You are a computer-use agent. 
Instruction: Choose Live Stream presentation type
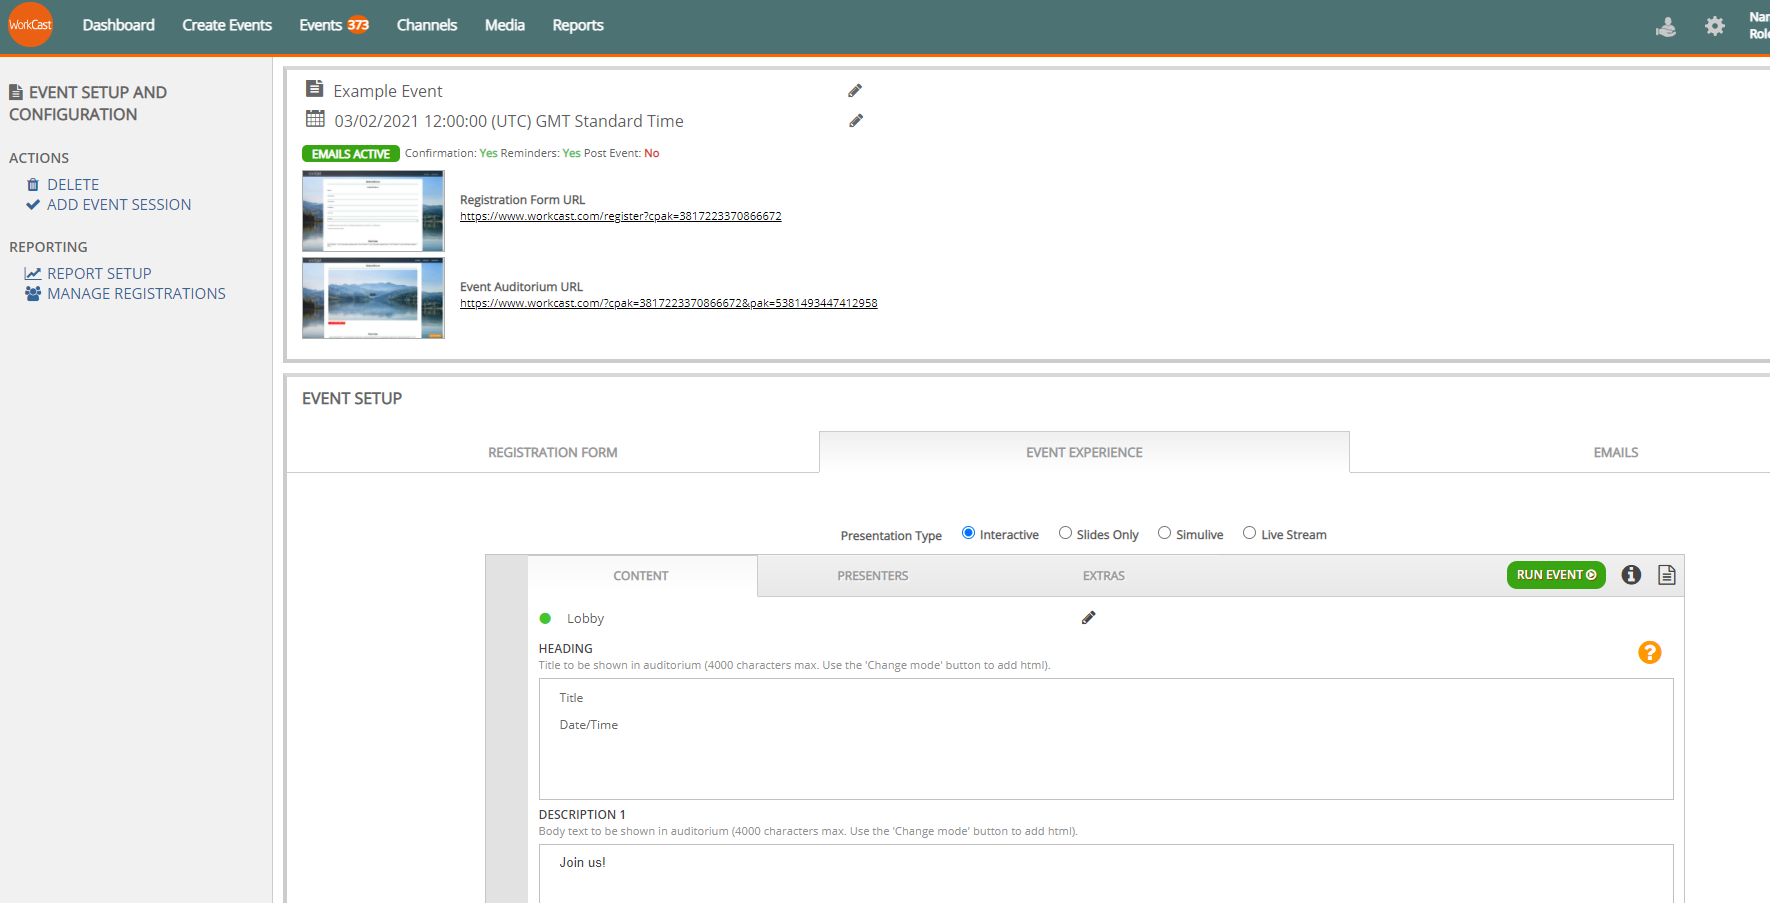pyautogui.click(x=1249, y=533)
